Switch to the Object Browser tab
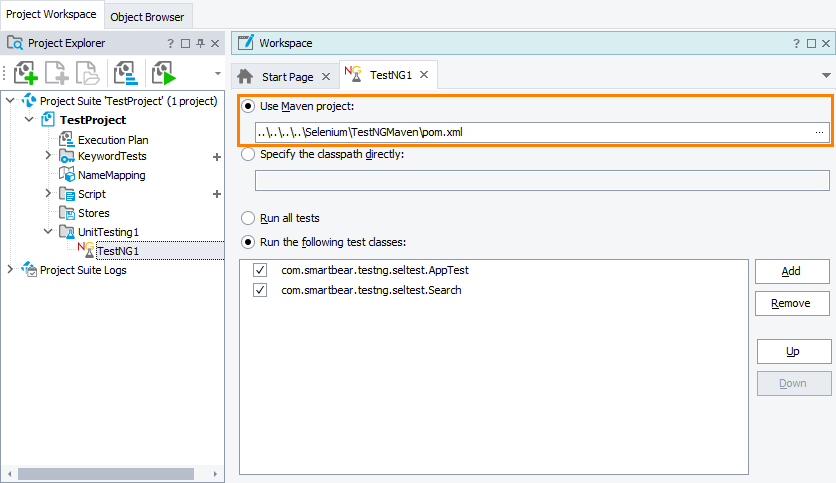Image resolution: width=836 pixels, height=483 pixels. tap(149, 15)
